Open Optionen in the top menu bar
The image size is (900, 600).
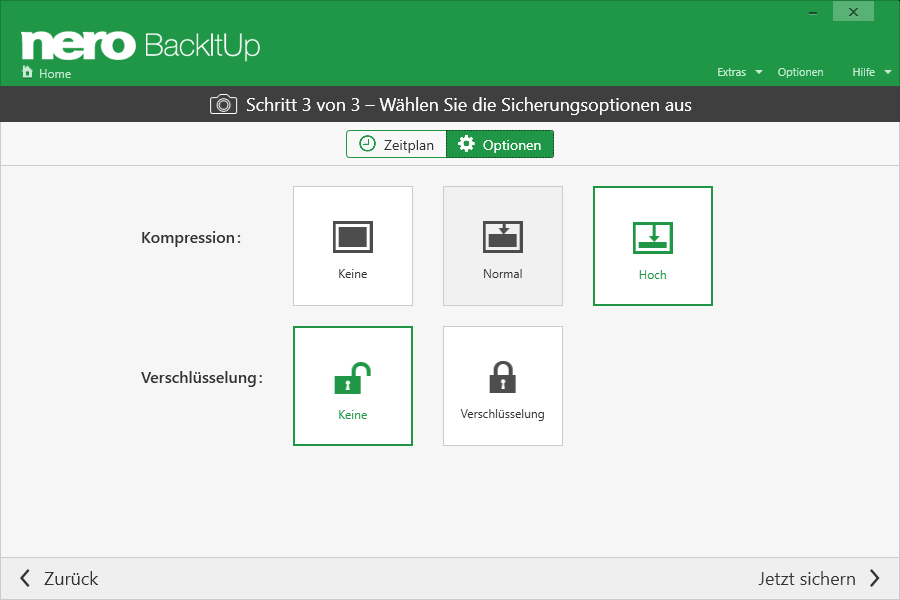[800, 72]
